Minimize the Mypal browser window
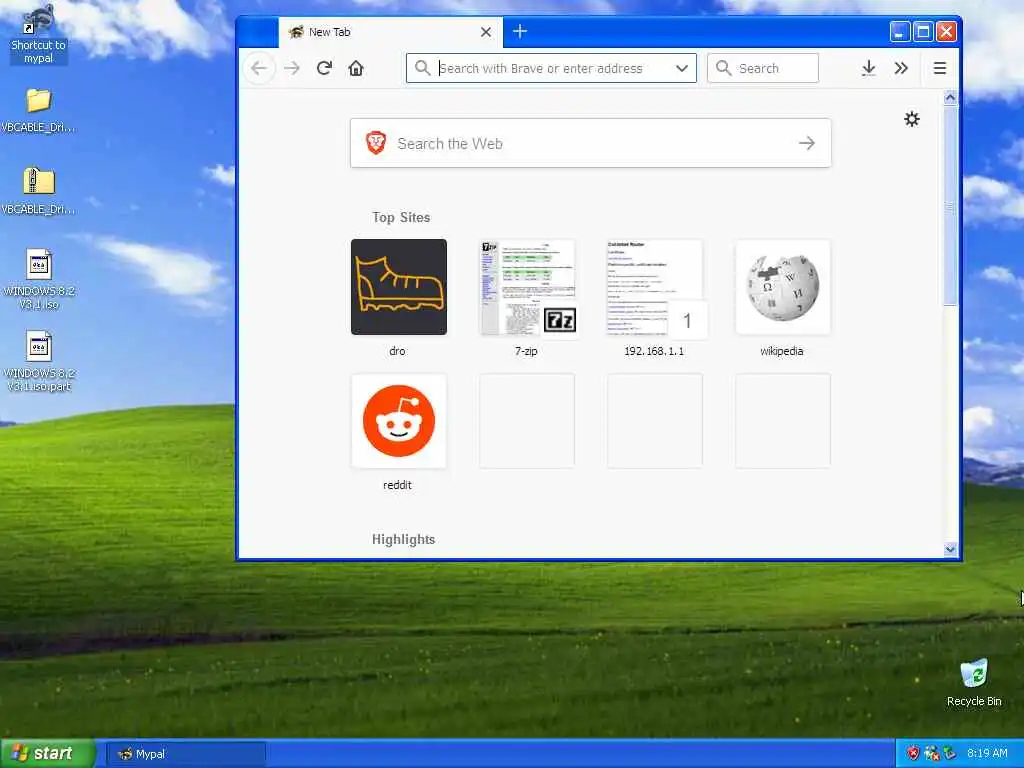The height and width of the screenshot is (768, 1024). 900,31
